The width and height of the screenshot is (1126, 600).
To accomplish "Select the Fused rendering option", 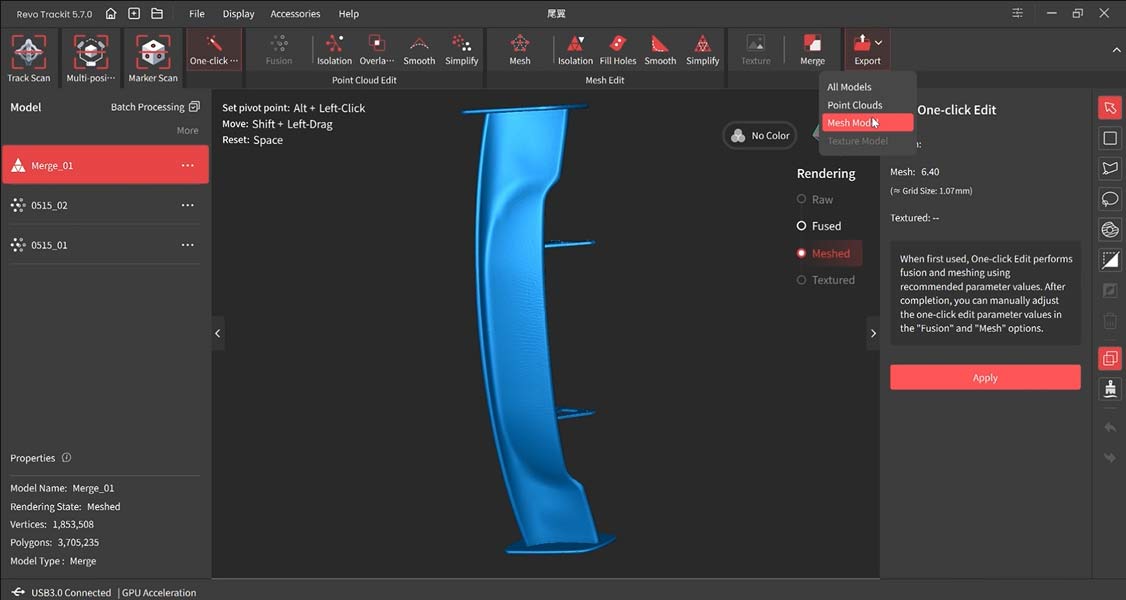I will pyautogui.click(x=825, y=226).
